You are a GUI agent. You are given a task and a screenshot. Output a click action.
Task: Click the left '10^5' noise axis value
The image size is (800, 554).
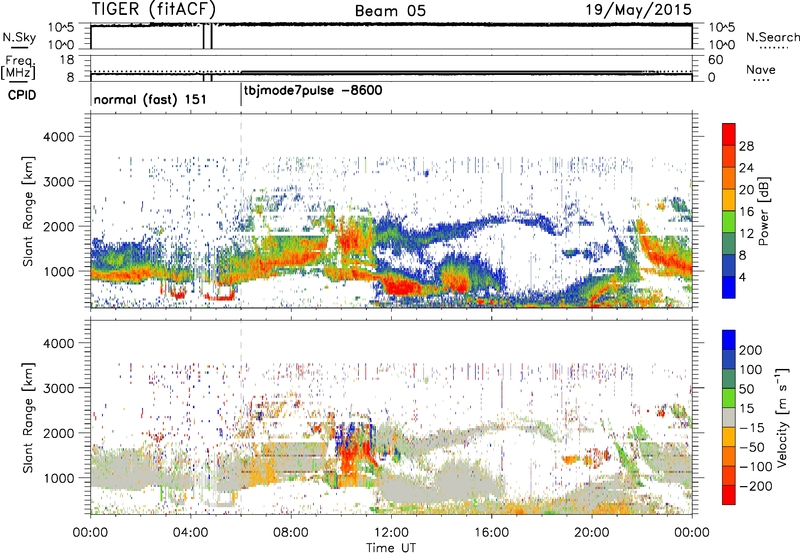61,28
